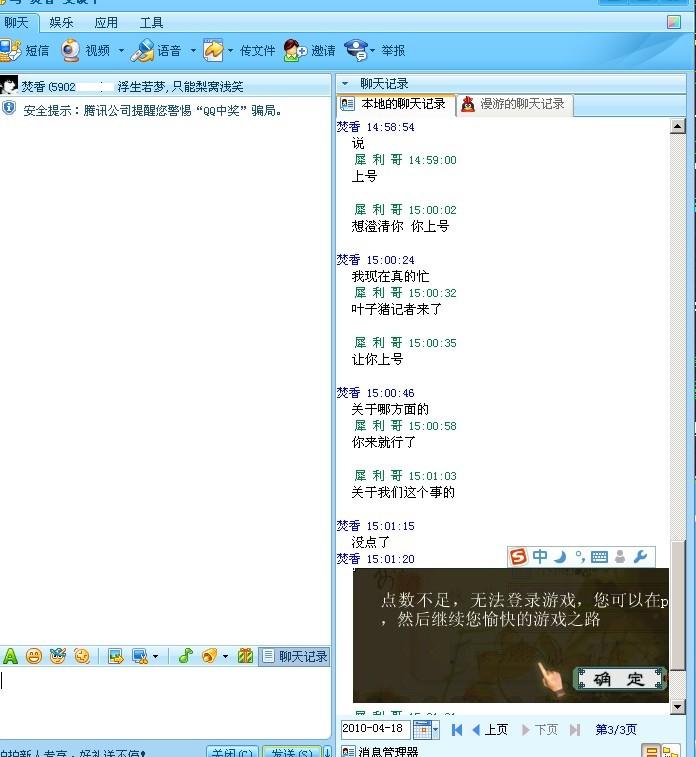The height and width of the screenshot is (757, 696).
Task: Open the screenshot tool dropdown arrow
Action: [x=155, y=657]
